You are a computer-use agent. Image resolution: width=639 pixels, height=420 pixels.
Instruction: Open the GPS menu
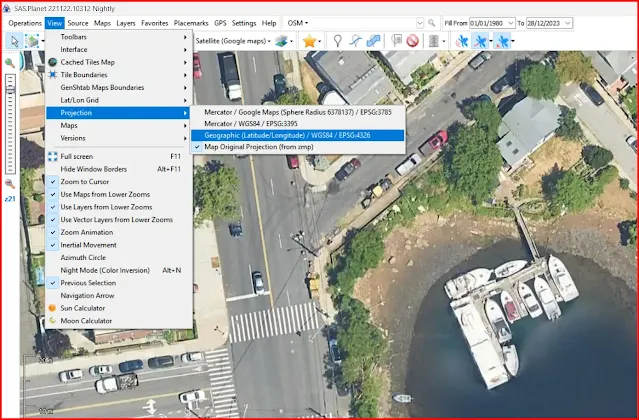point(220,23)
